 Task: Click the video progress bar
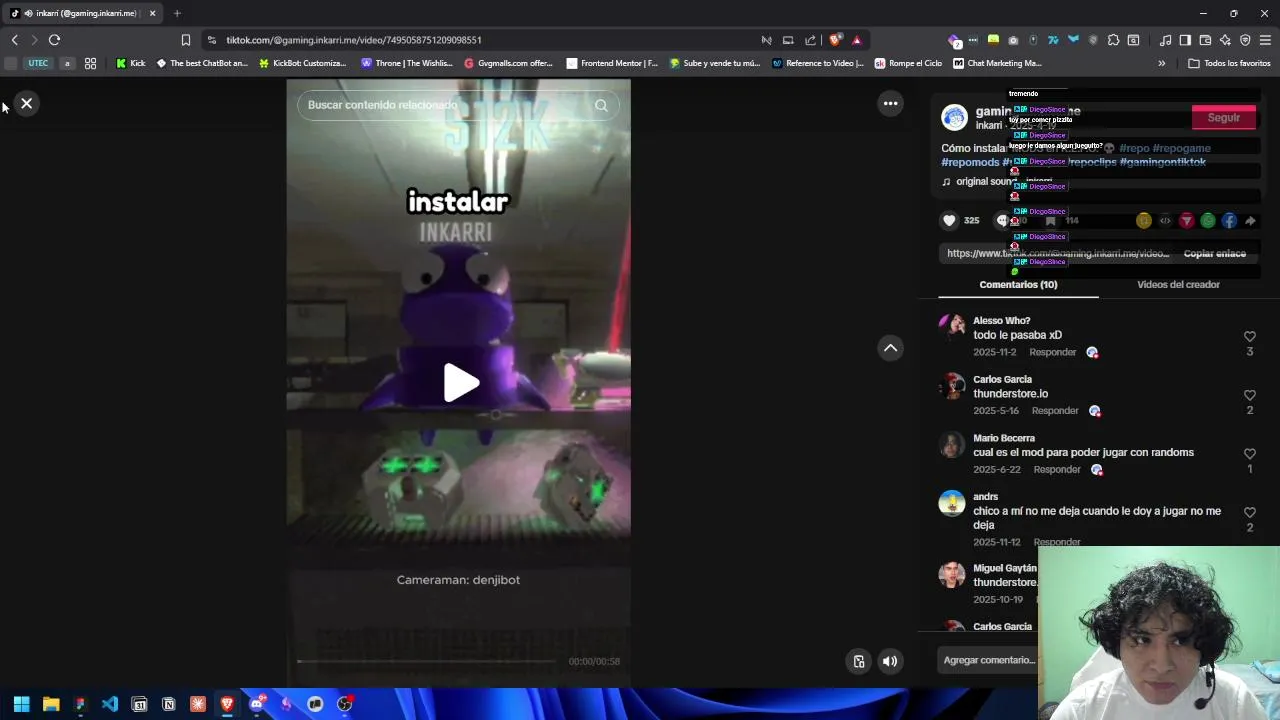pyautogui.click(x=427, y=661)
